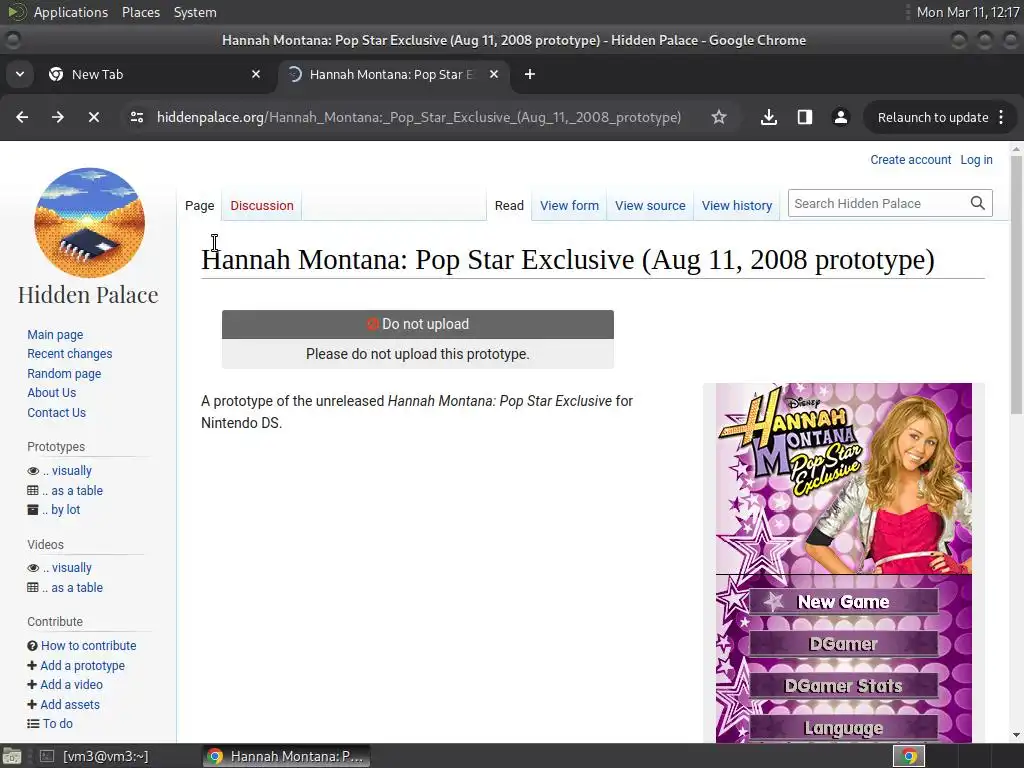This screenshot has height=768, width=1024.
Task: Switch to the New Tab tab
Action: [154, 74]
